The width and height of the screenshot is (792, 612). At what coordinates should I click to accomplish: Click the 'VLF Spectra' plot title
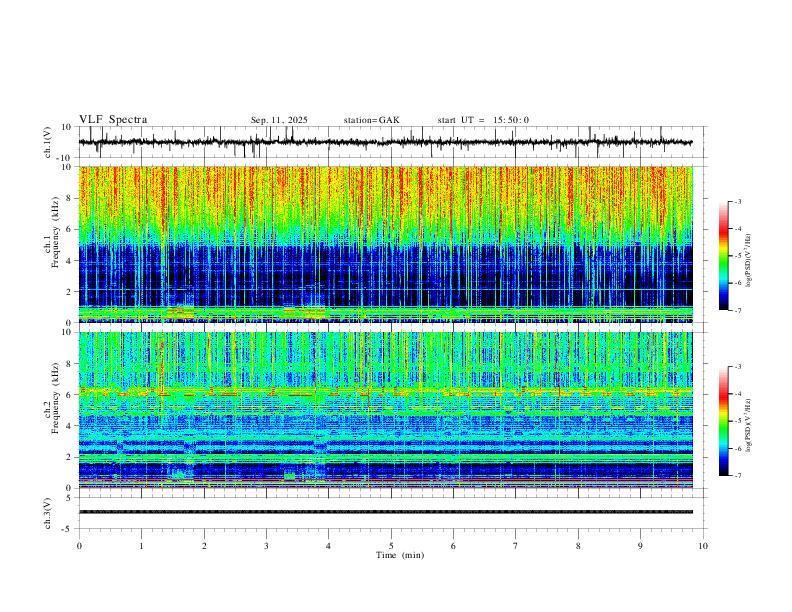point(113,120)
